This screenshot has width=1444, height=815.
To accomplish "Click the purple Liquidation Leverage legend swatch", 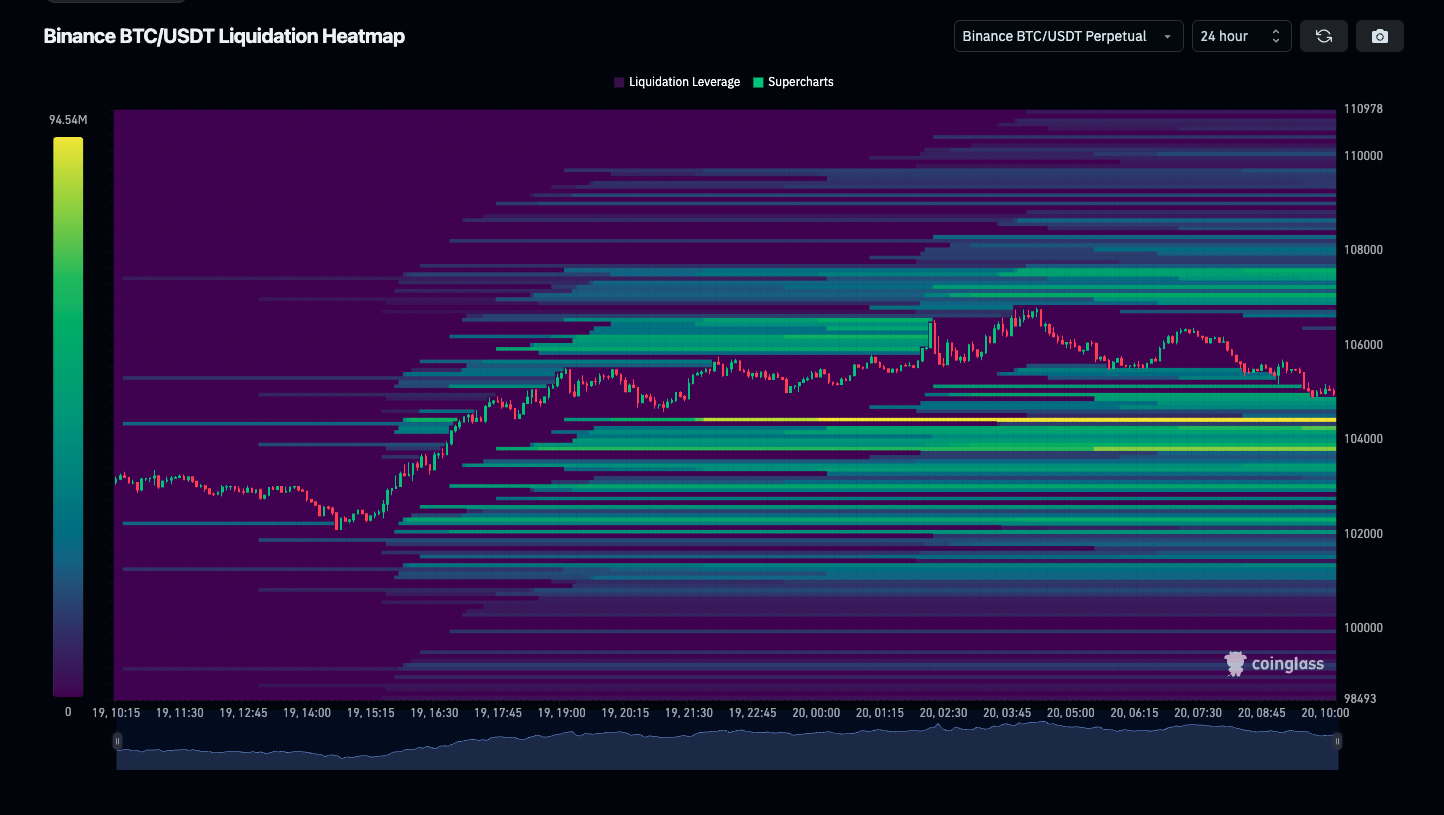I will pos(619,82).
